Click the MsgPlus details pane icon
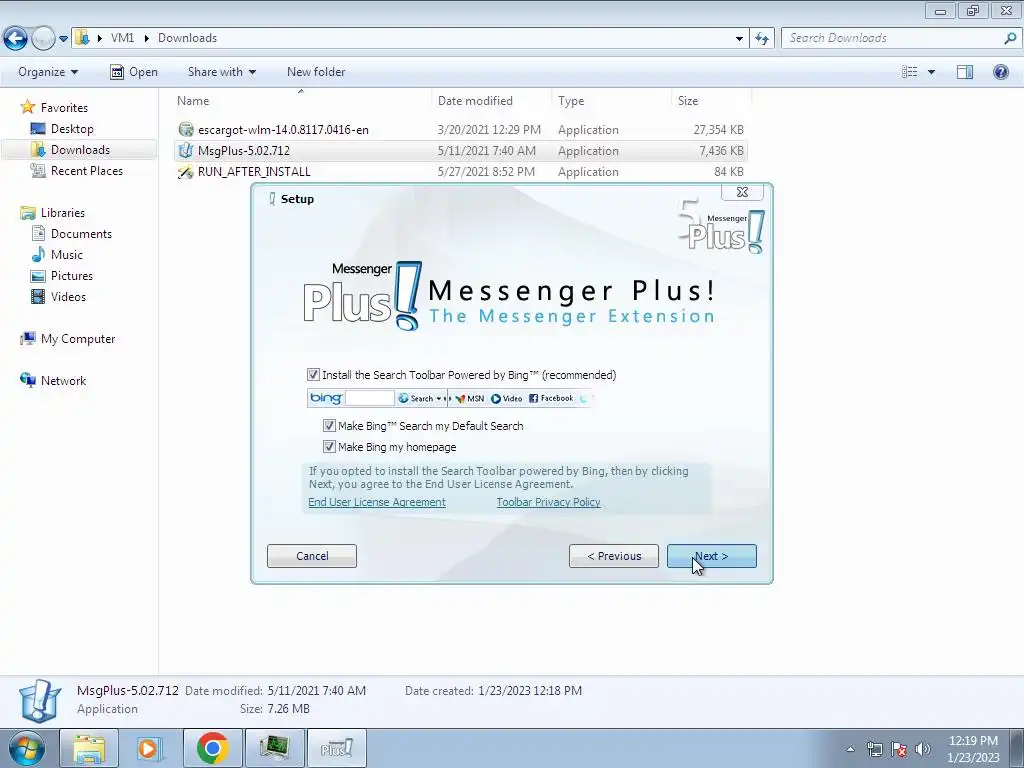This screenshot has height=768, width=1024. point(40,701)
